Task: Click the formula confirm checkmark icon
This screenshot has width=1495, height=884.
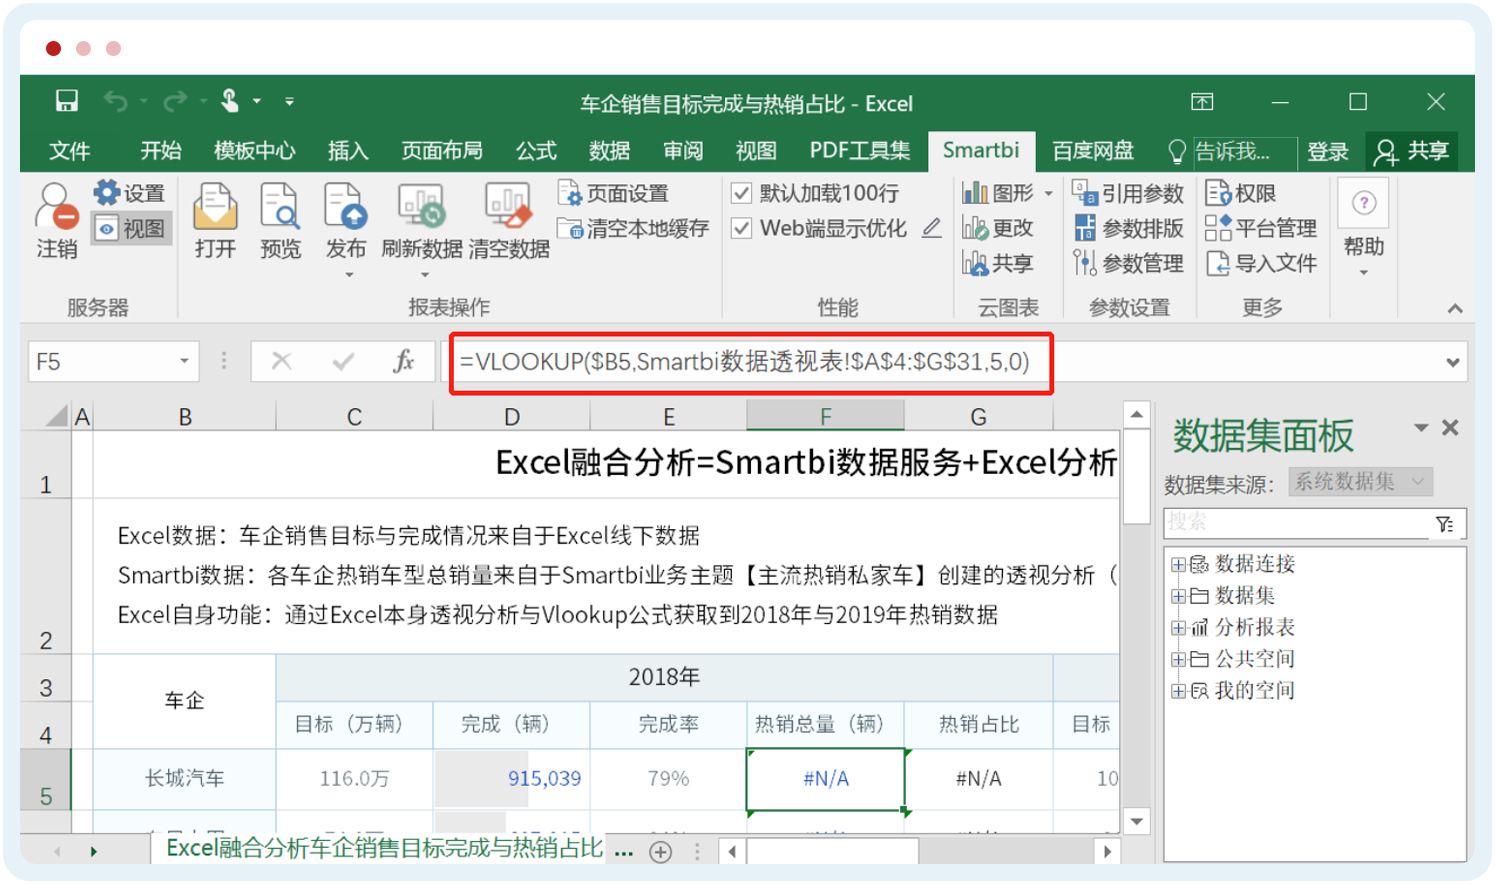Action: 343,361
